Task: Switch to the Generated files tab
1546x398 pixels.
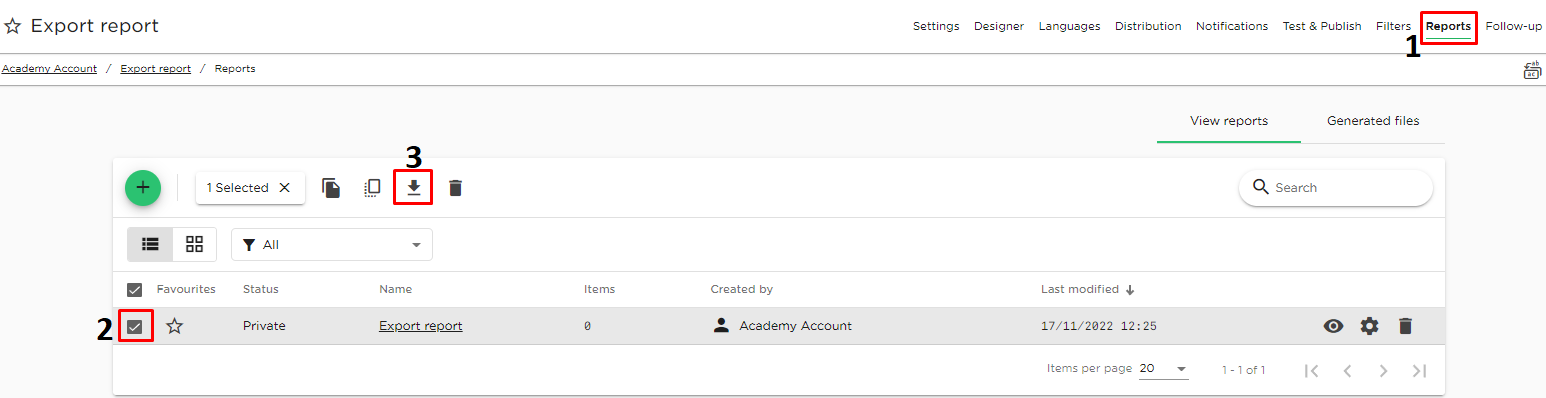Action: click(1373, 121)
